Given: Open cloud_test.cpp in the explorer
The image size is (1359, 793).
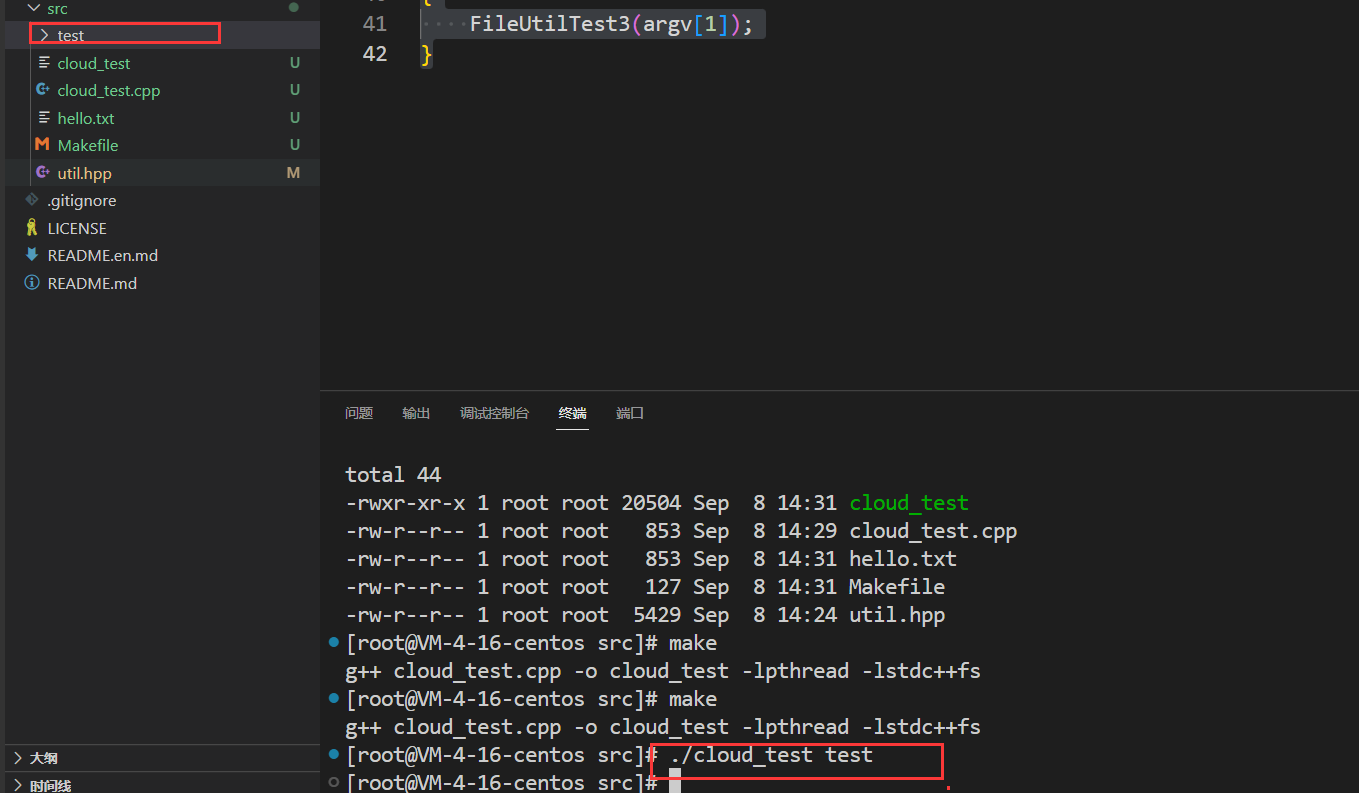Looking at the screenshot, I should pyautogui.click(x=109, y=90).
